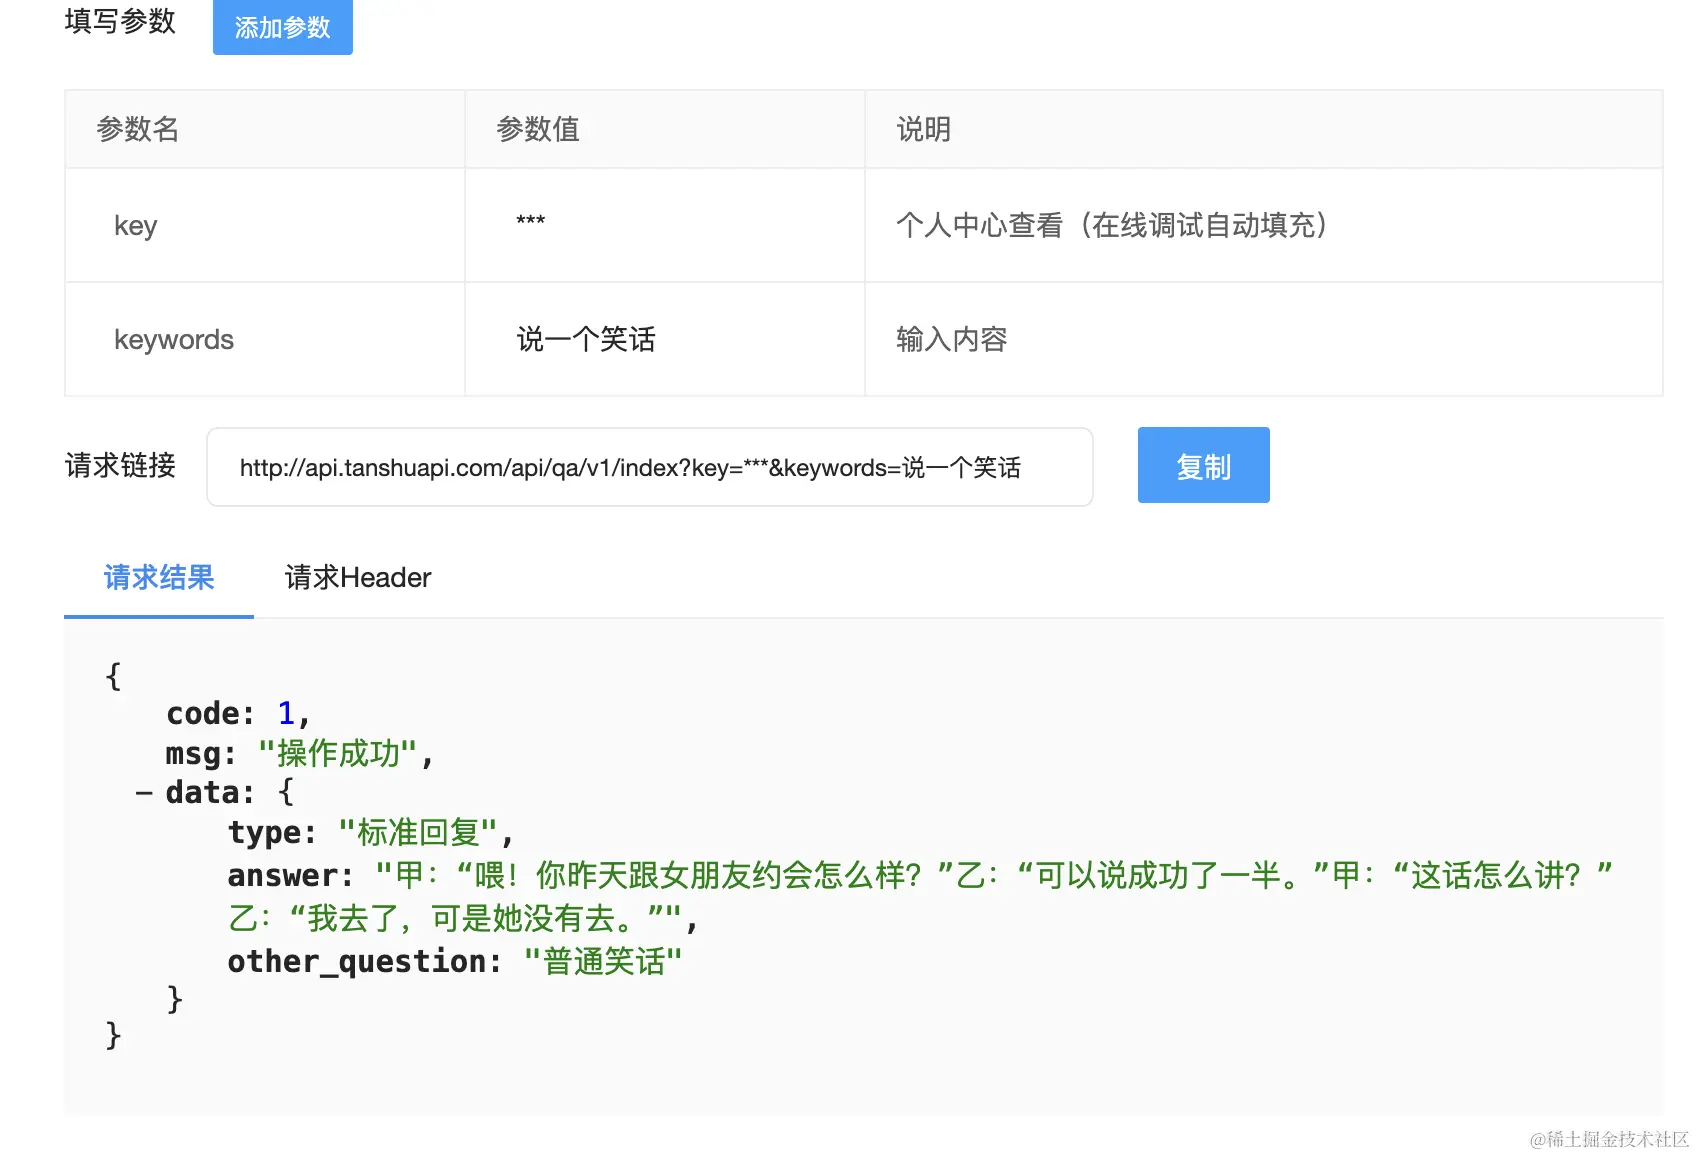Select the code: 1 line
1696x1156 pixels.
(238, 714)
